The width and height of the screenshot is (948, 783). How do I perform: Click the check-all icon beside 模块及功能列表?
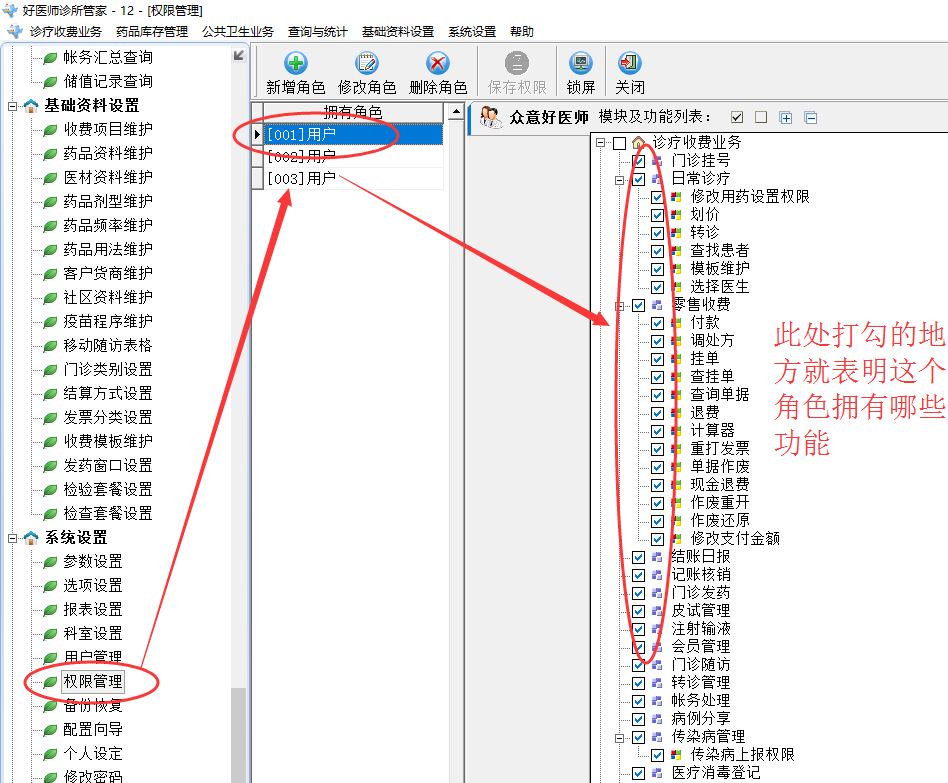(737, 118)
